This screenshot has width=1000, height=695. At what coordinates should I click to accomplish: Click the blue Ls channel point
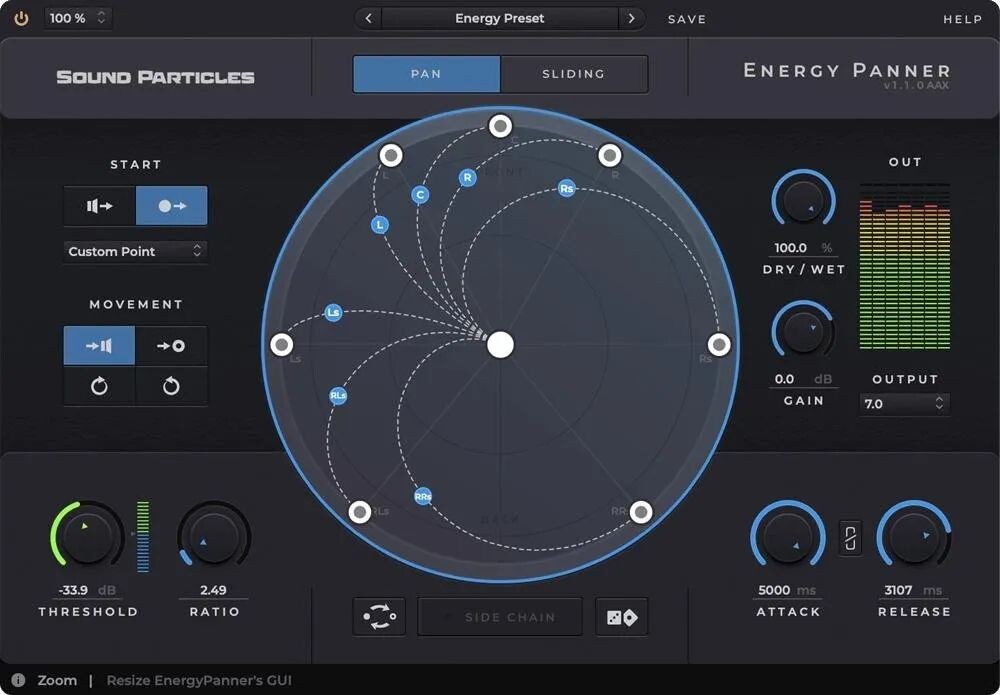tap(333, 312)
